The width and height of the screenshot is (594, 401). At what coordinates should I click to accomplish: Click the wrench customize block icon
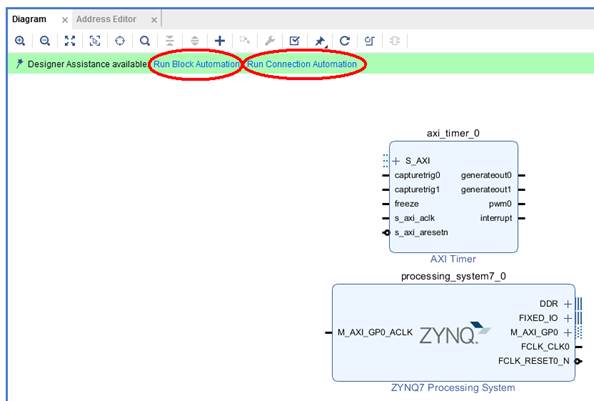(x=270, y=41)
